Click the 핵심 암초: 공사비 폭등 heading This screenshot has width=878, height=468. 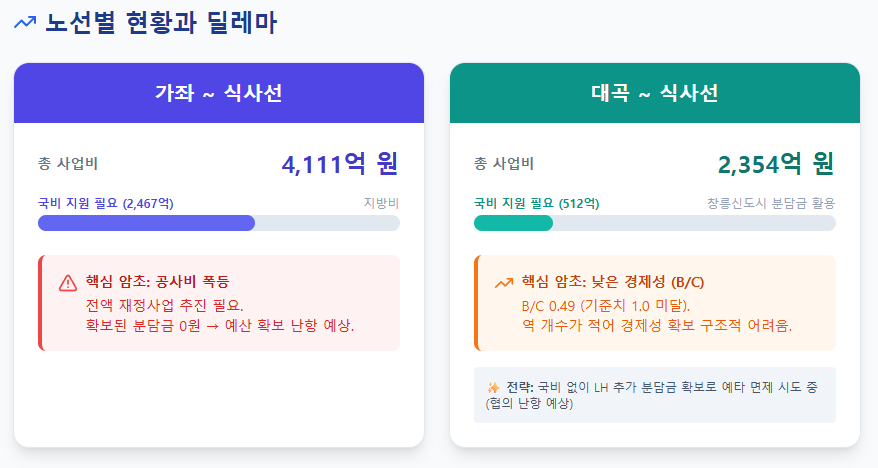[x=157, y=281]
